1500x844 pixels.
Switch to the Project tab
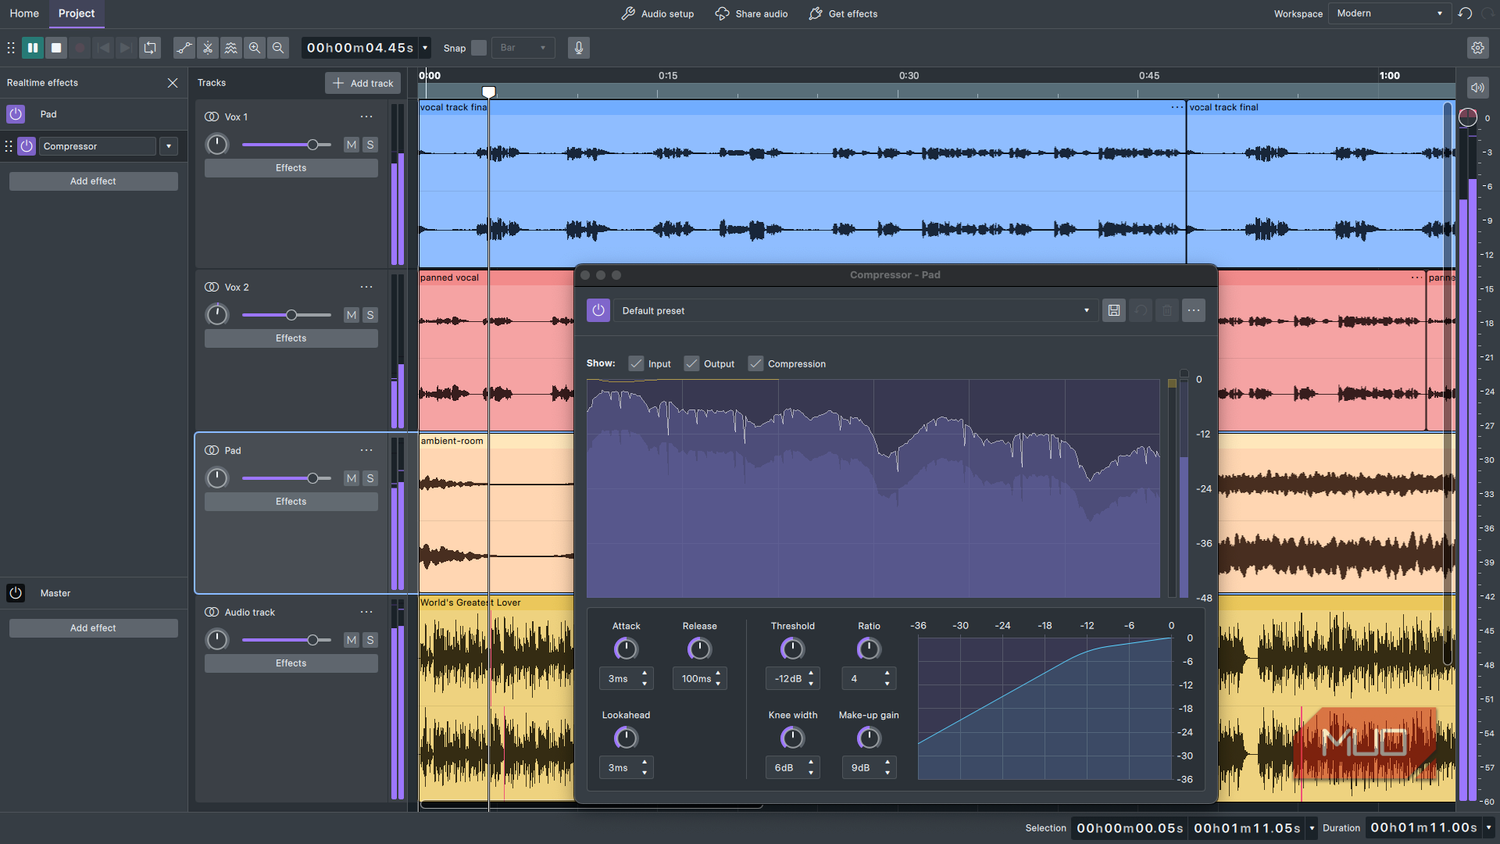coord(76,13)
